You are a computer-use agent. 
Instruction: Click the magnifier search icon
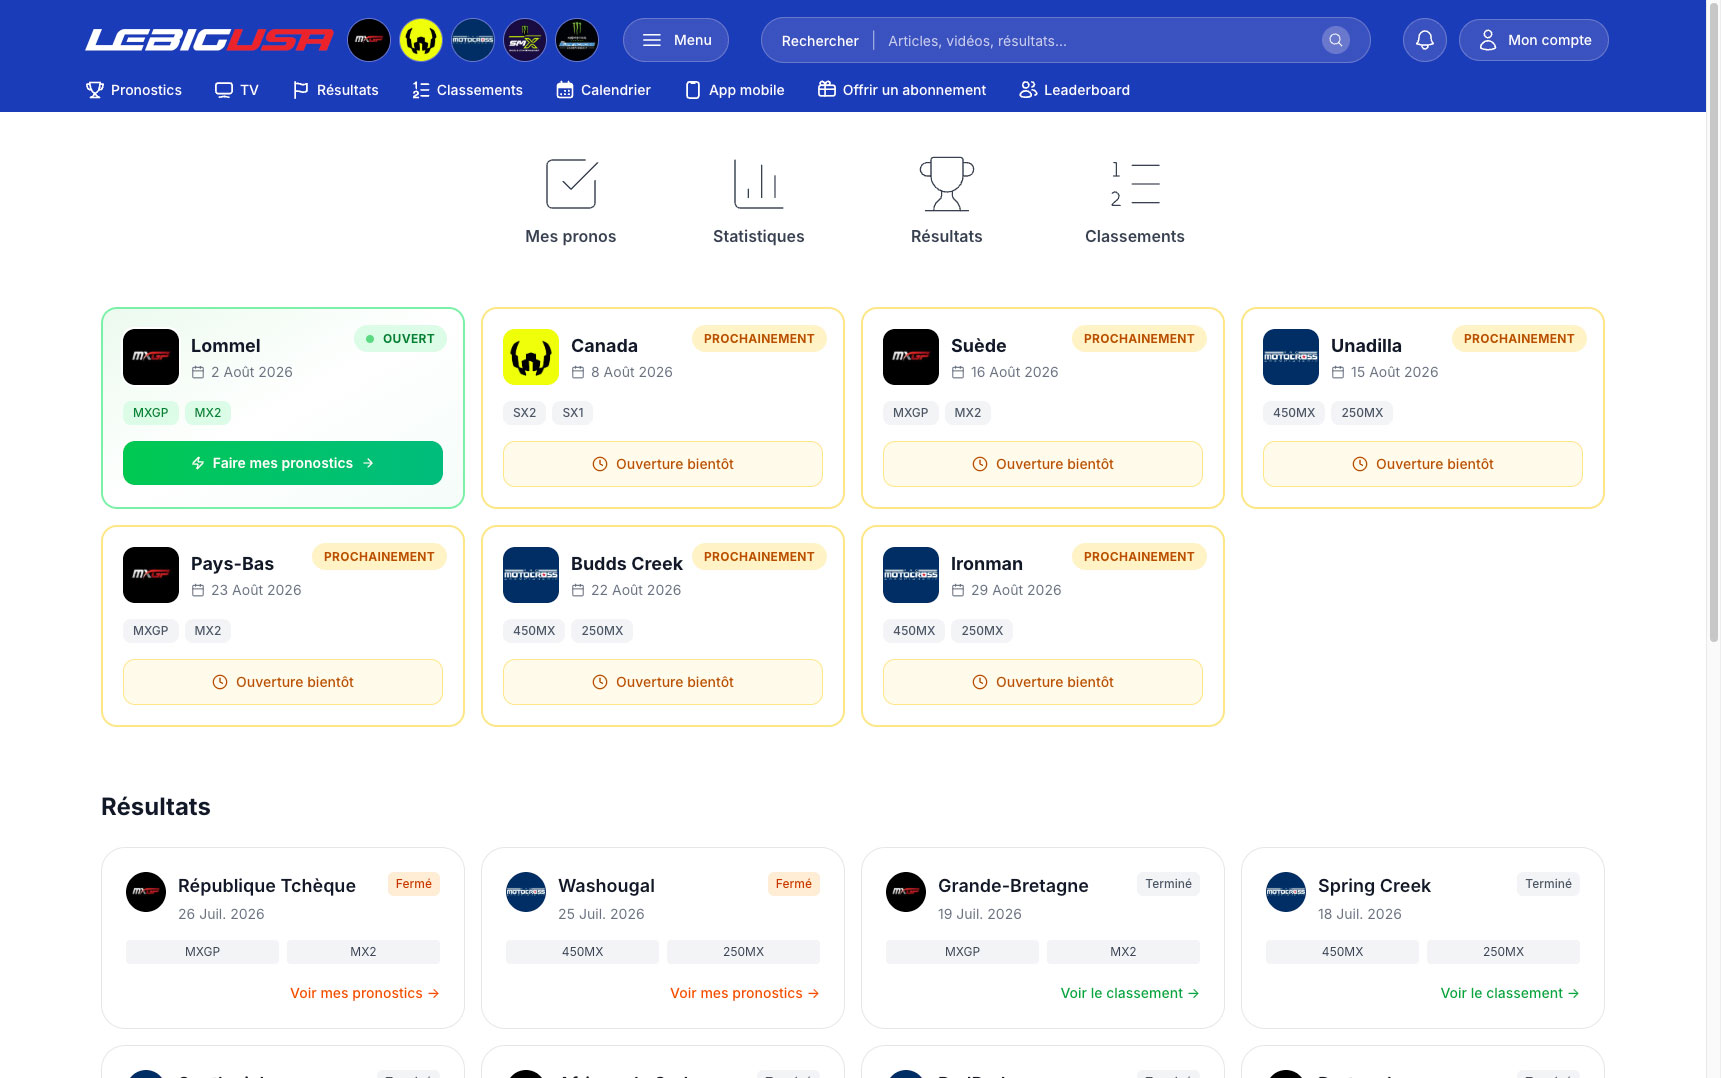tap(1336, 40)
